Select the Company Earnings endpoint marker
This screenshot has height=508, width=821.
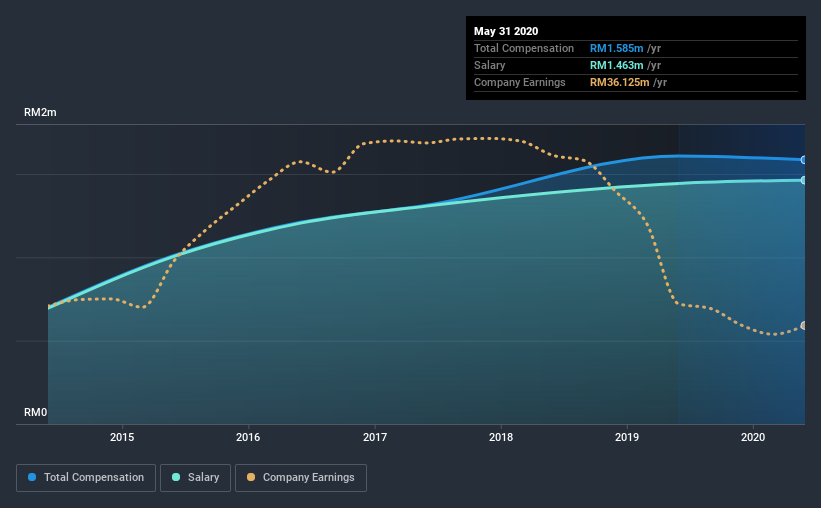click(x=804, y=326)
